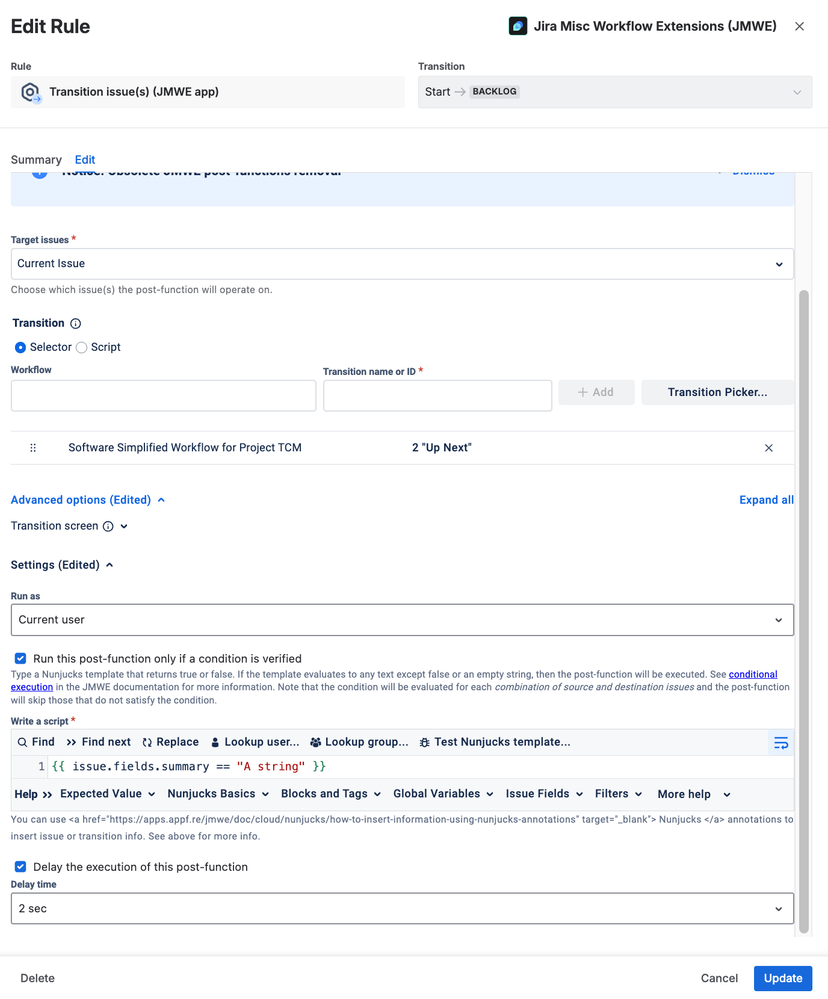Viewport: 828px width, 999px height.
Task: Click into the Nunjucks script editor line
Action: coord(420,766)
